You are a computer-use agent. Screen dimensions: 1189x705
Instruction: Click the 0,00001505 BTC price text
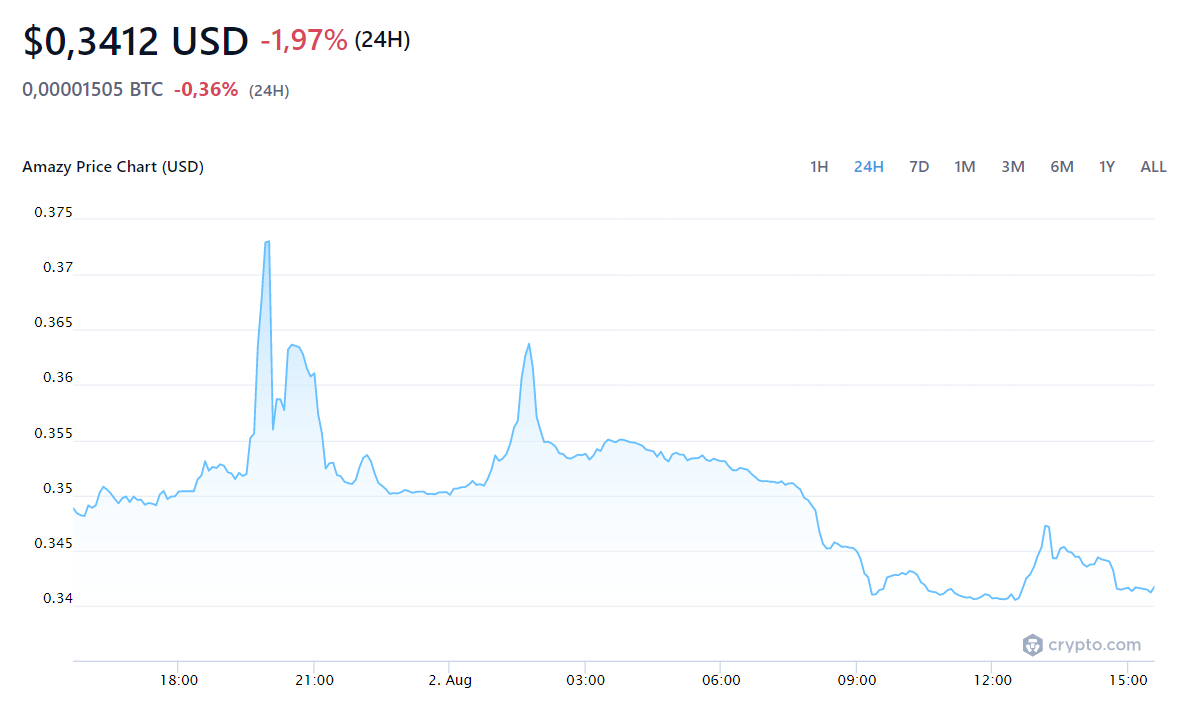coord(92,90)
